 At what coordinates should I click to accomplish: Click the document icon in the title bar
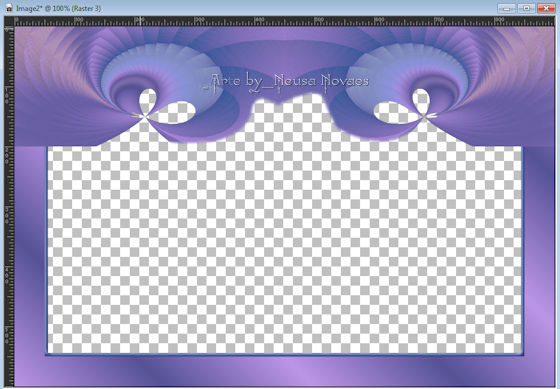[9, 8]
